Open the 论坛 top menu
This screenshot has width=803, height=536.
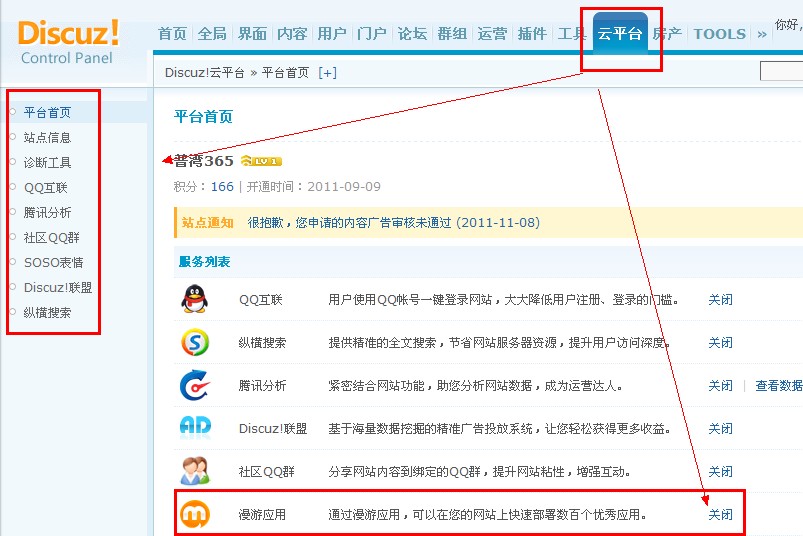(x=412, y=34)
